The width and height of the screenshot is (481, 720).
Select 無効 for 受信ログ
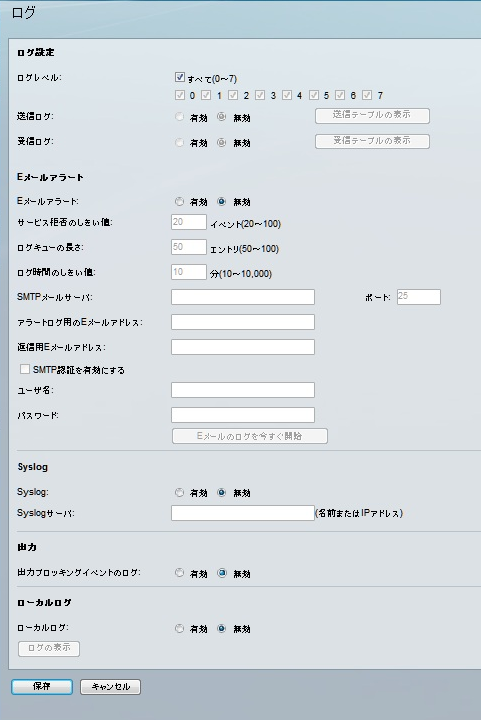coord(222,142)
